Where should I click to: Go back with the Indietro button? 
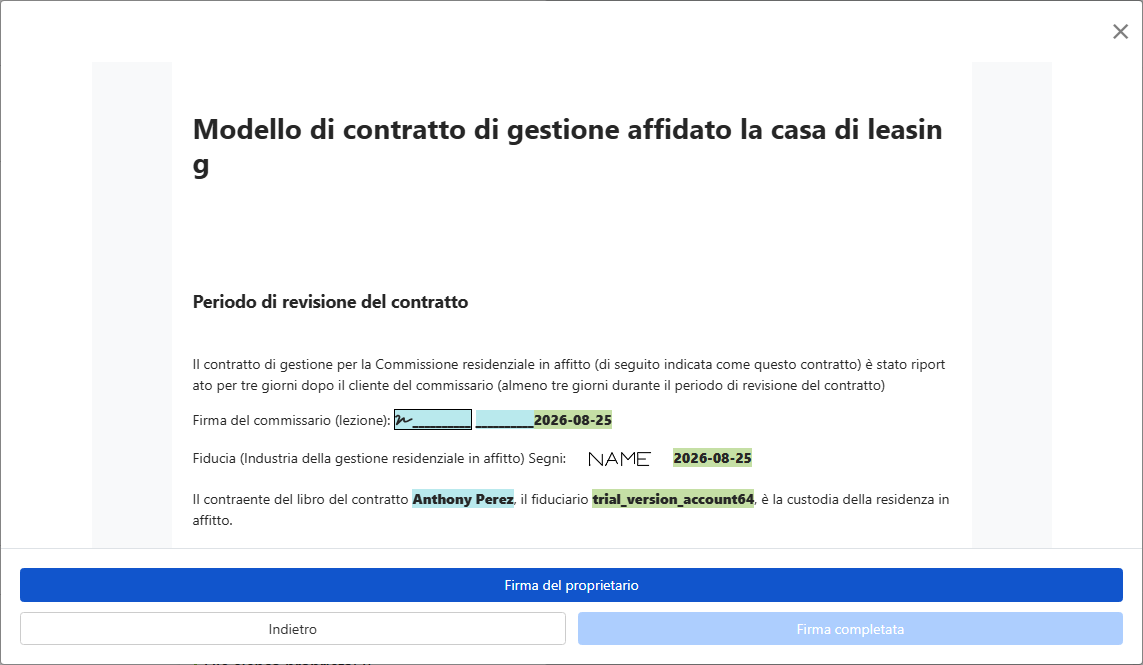[x=292, y=629]
